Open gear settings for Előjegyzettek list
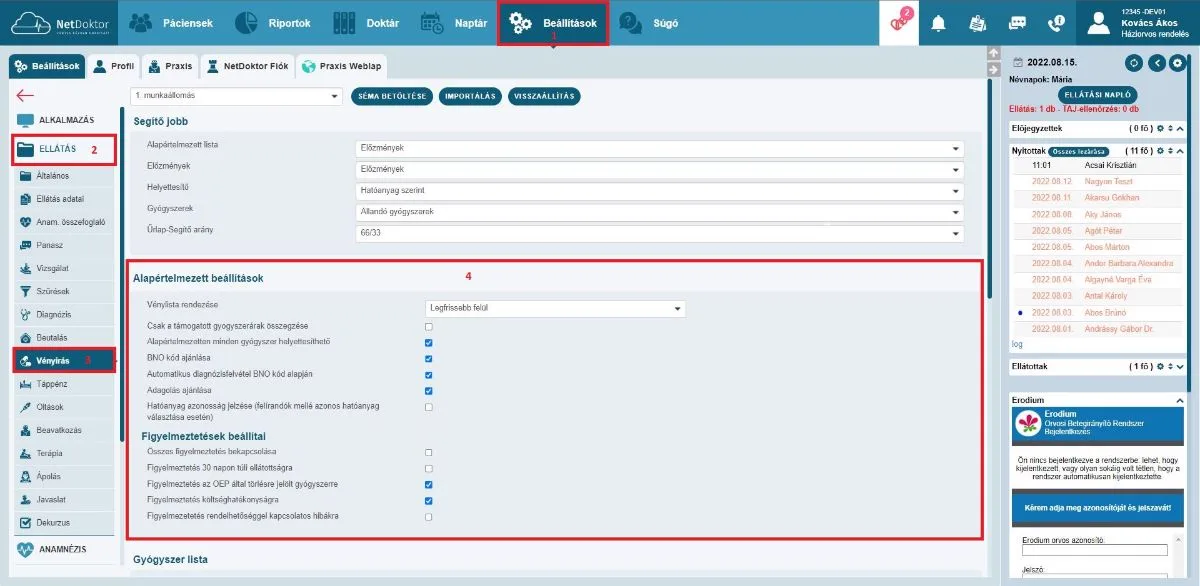Screen dimensions: 1200x586 [x=1160, y=129]
